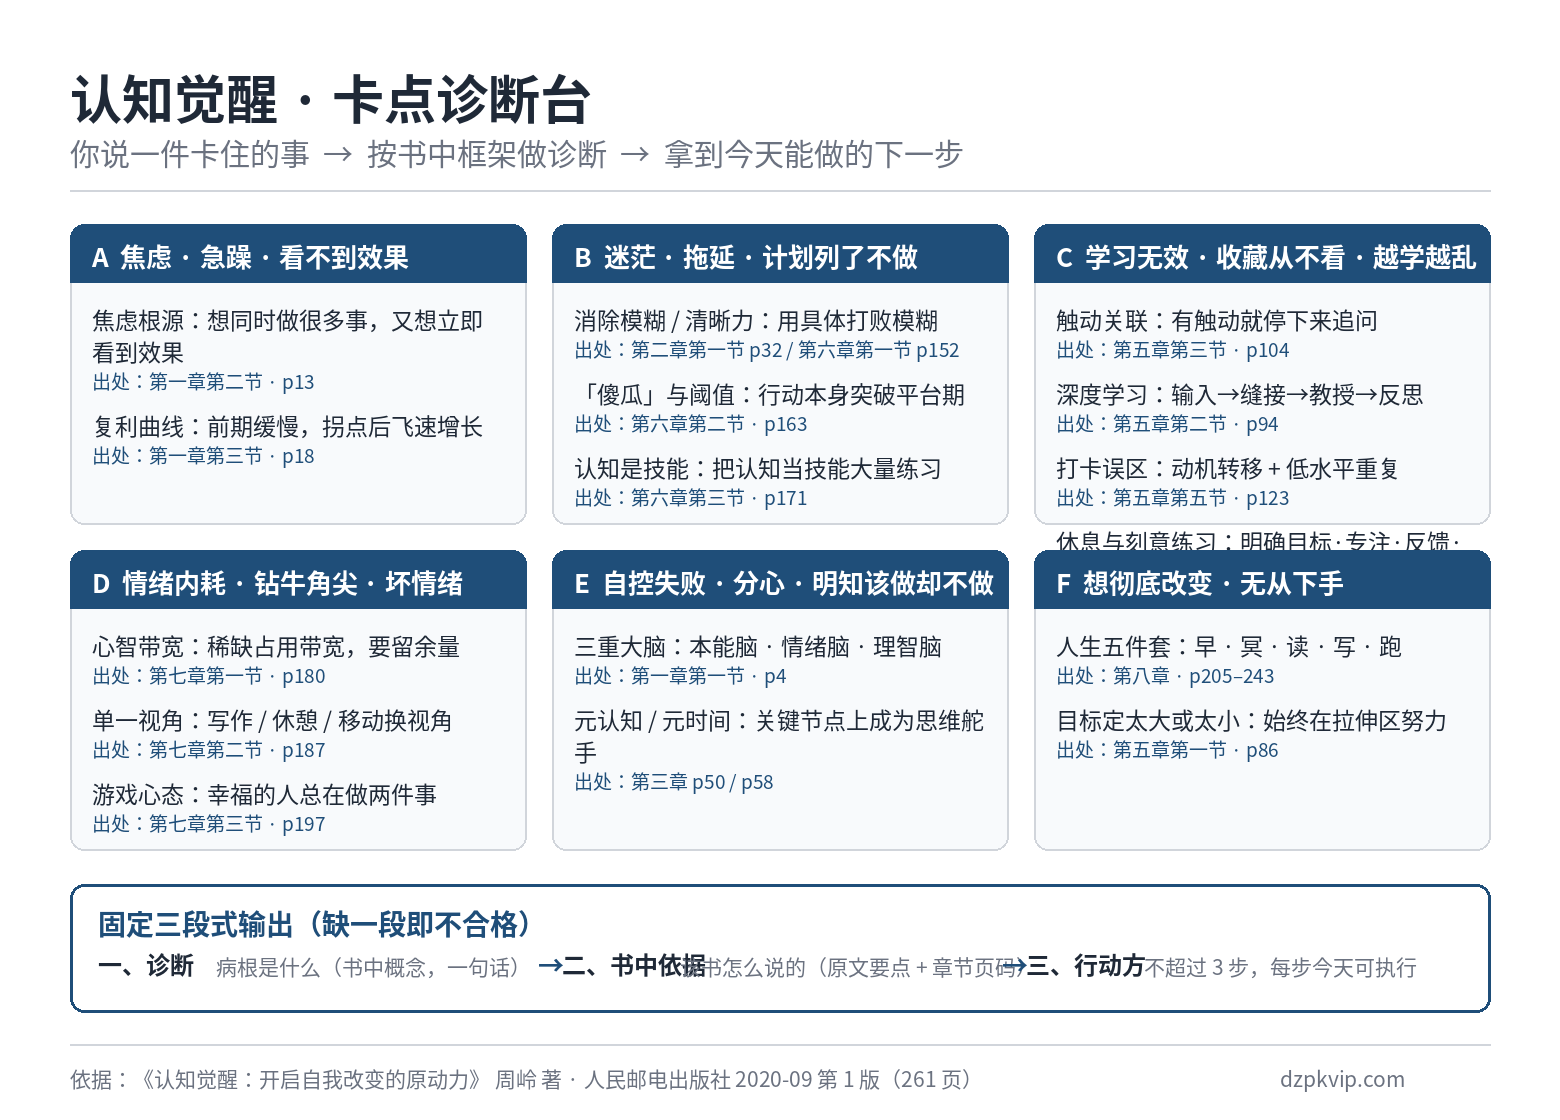Viewport: 1560px width, 1120px height.
Task: Click the source 第七章第二节 · p187
Action: click(x=209, y=750)
